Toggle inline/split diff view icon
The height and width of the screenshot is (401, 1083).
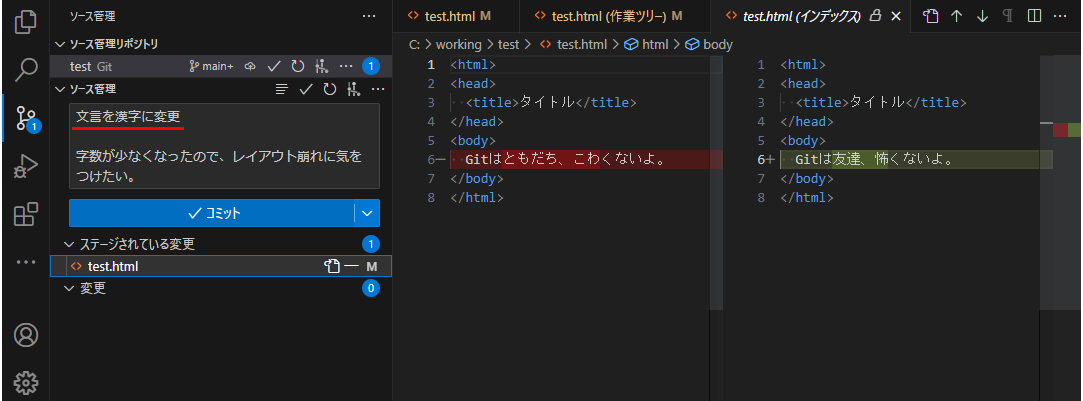(1034, 16)
